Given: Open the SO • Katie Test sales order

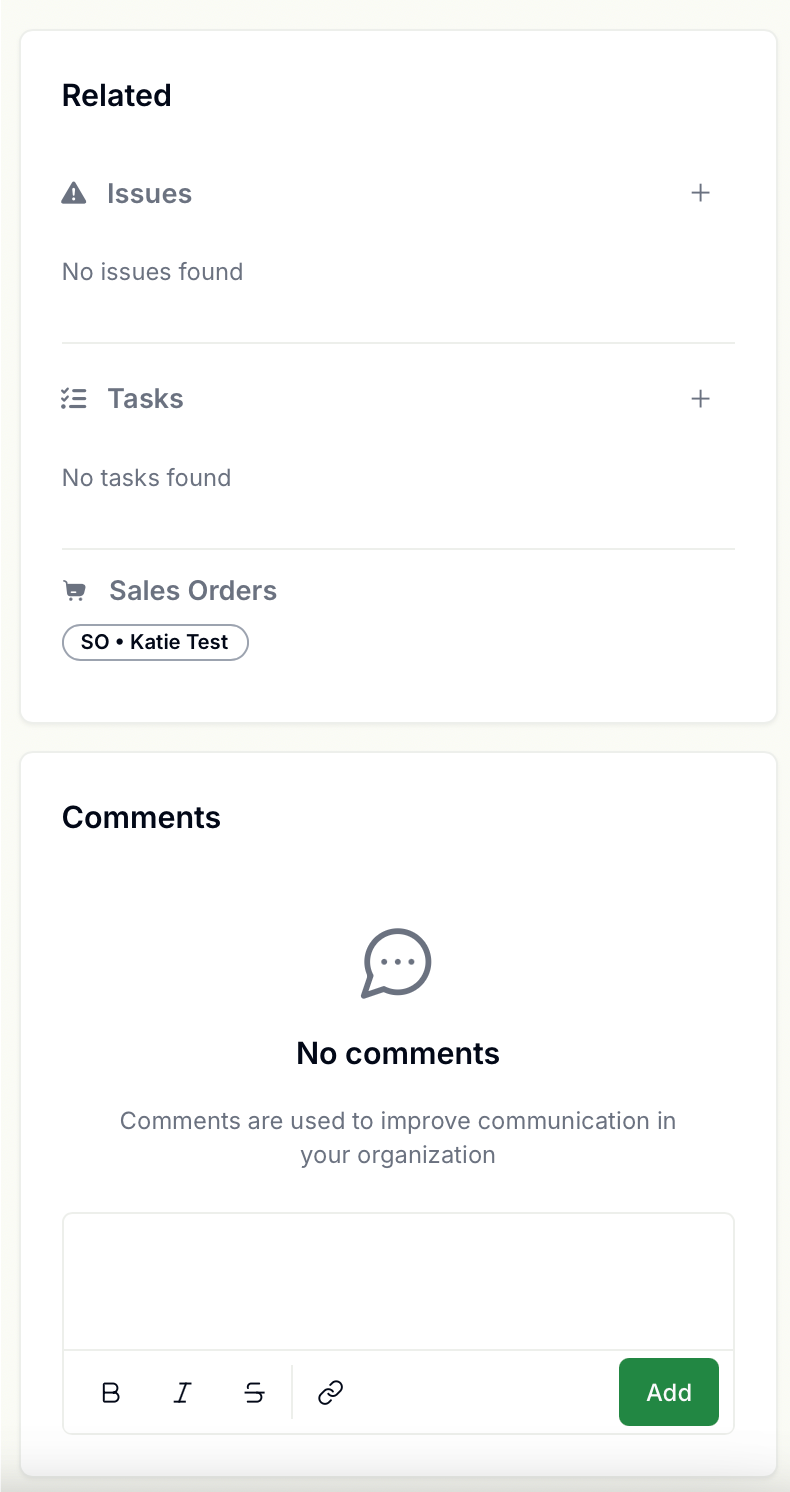Looking at the screenshot, I should 155,642.
